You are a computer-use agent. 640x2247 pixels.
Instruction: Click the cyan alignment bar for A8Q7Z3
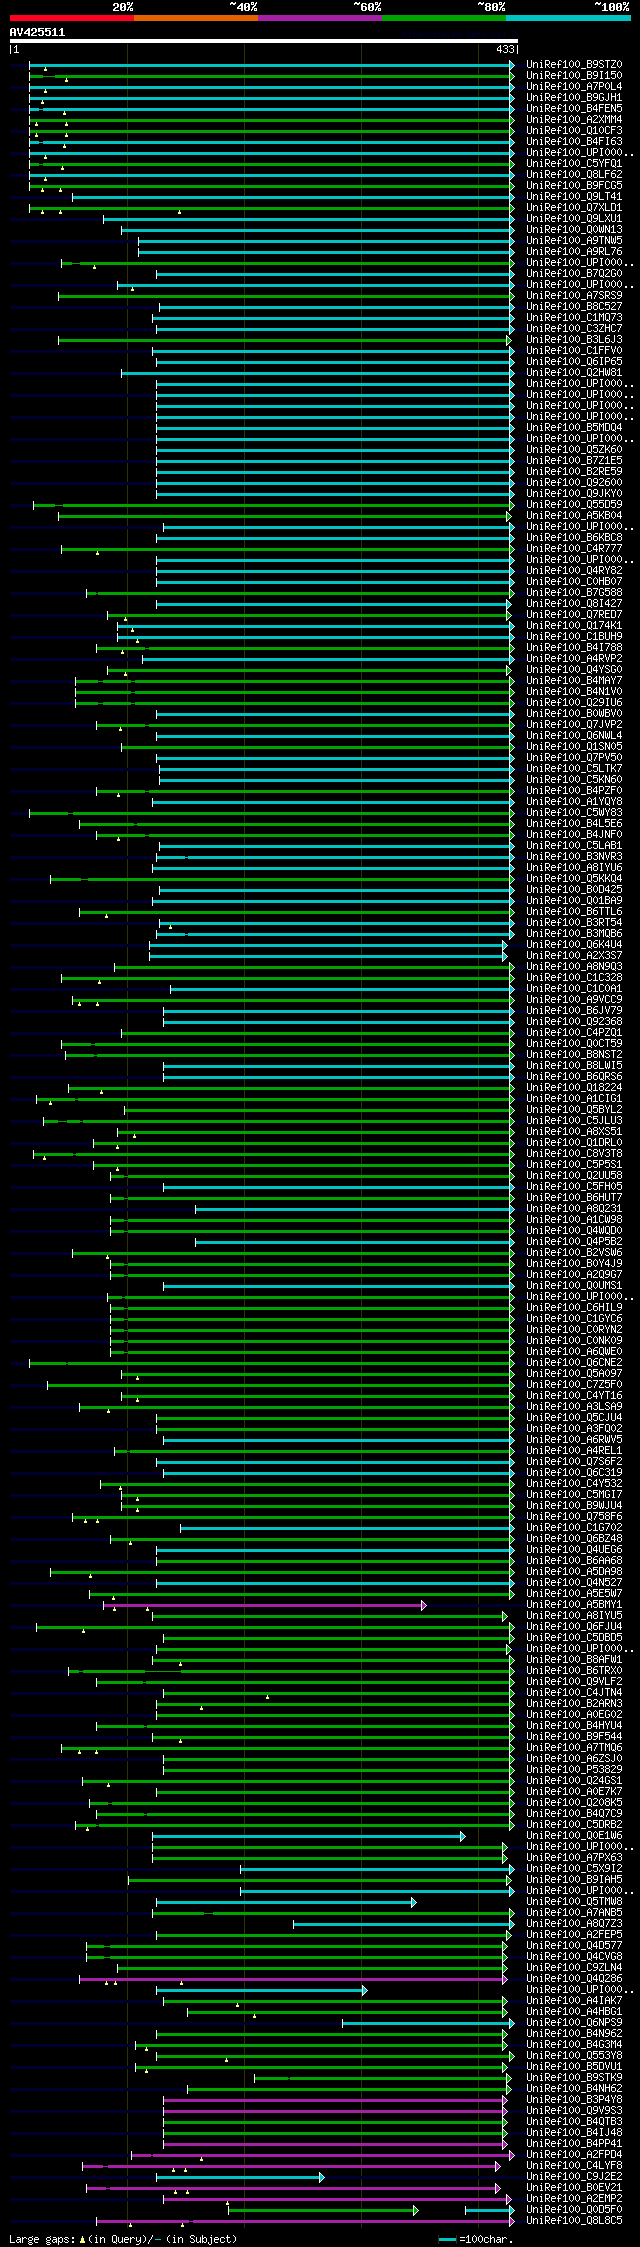point(403,1924)
